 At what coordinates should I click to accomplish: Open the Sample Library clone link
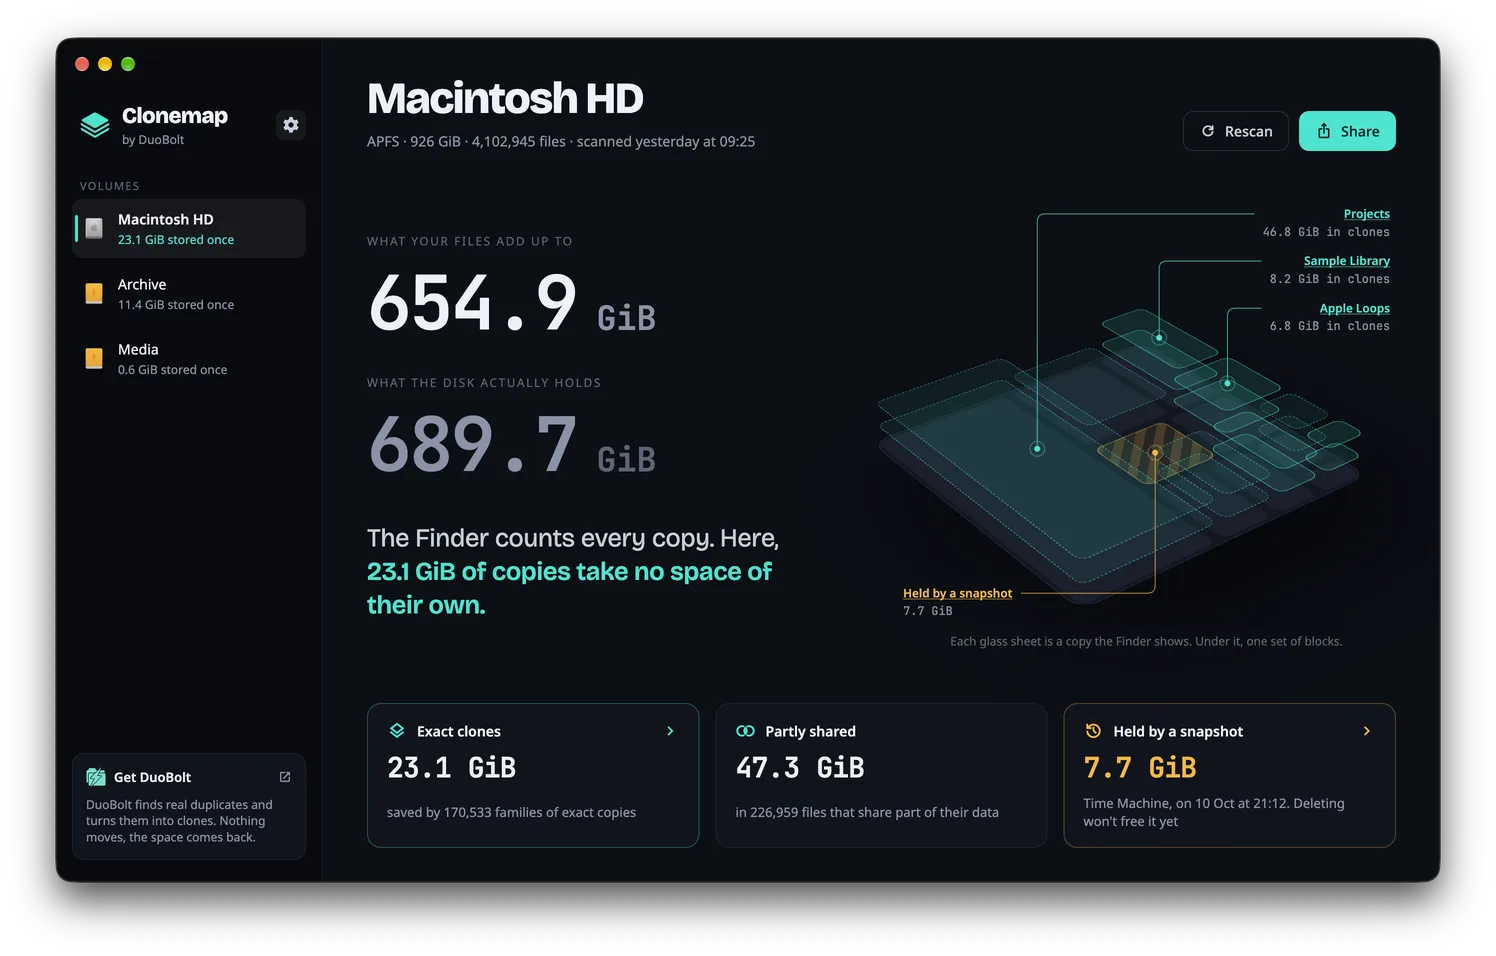[x=1346, y=261]
